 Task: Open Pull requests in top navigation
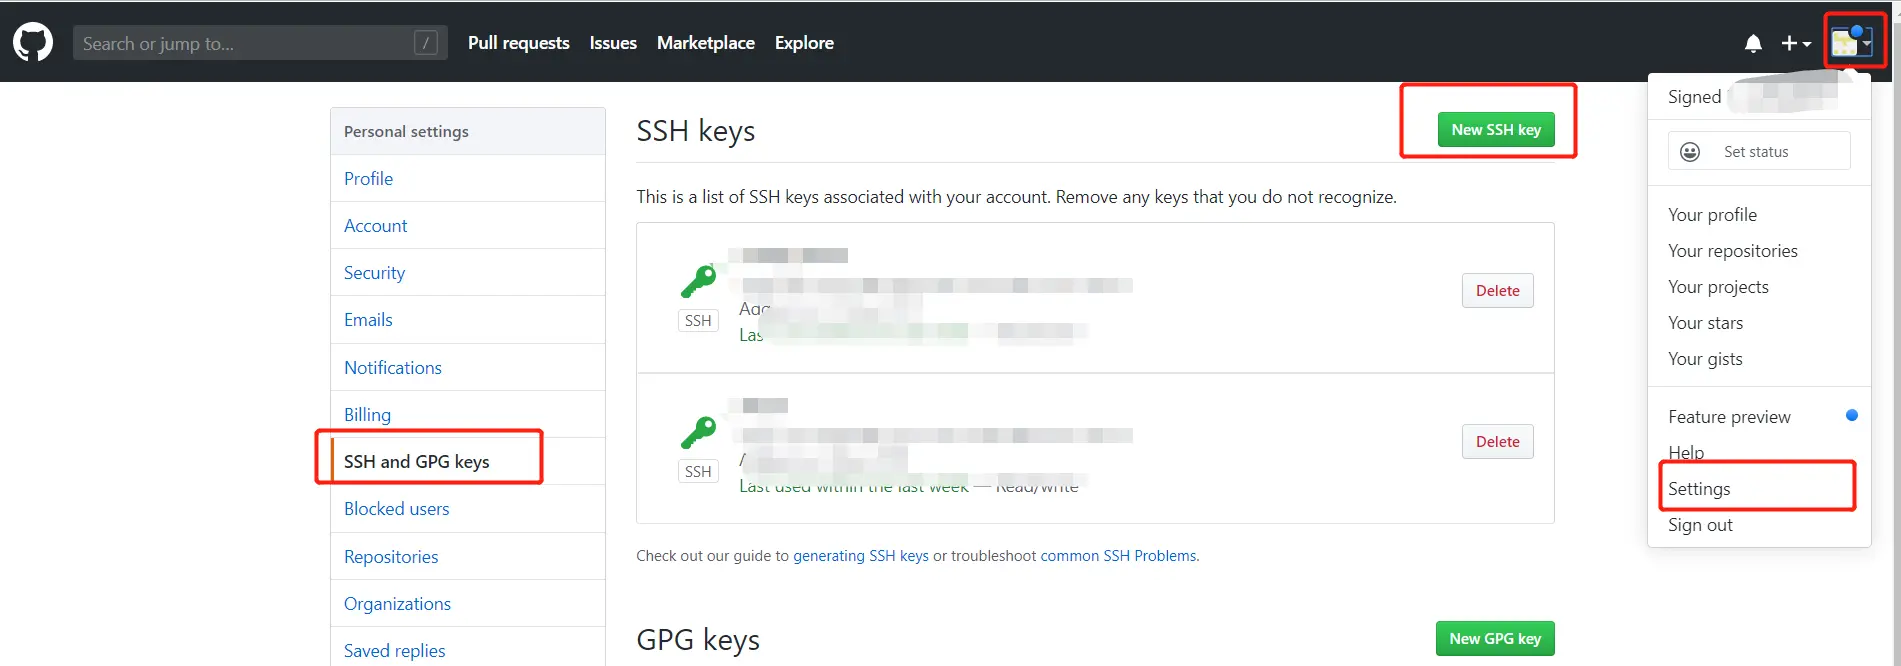tap(518, 43)
